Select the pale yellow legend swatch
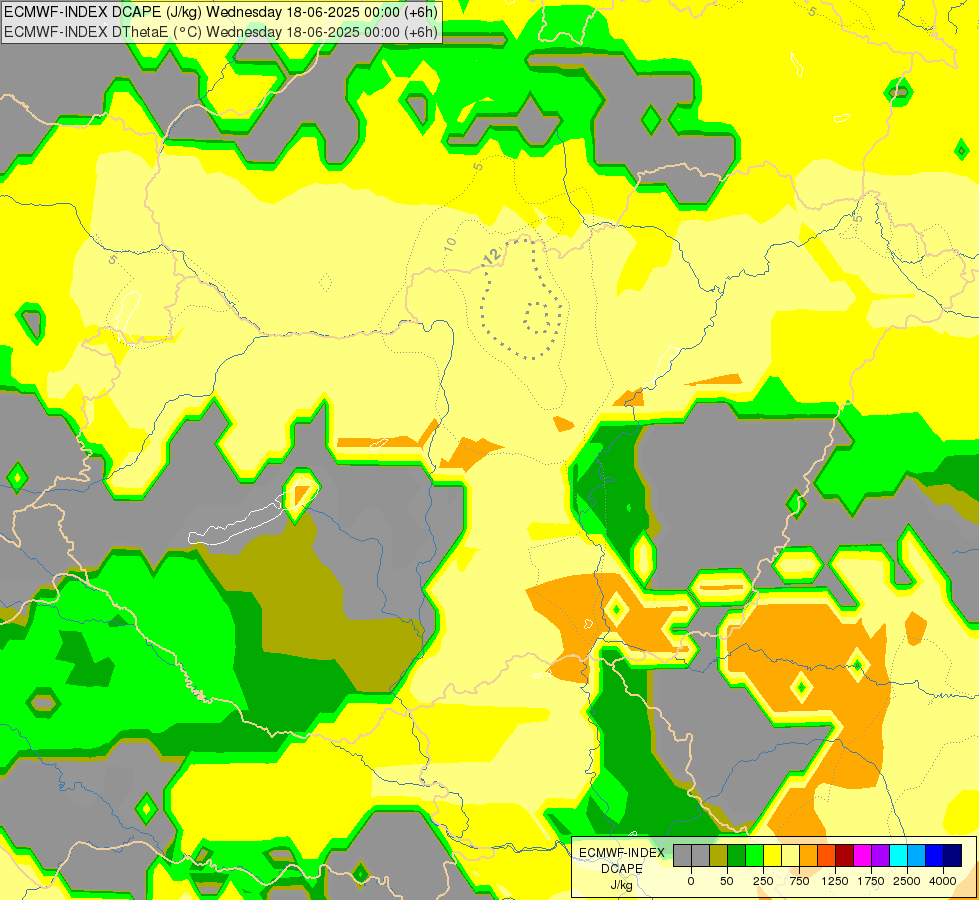Image resolution: width=979 pixels, height=900 pixels. [790, 855]
